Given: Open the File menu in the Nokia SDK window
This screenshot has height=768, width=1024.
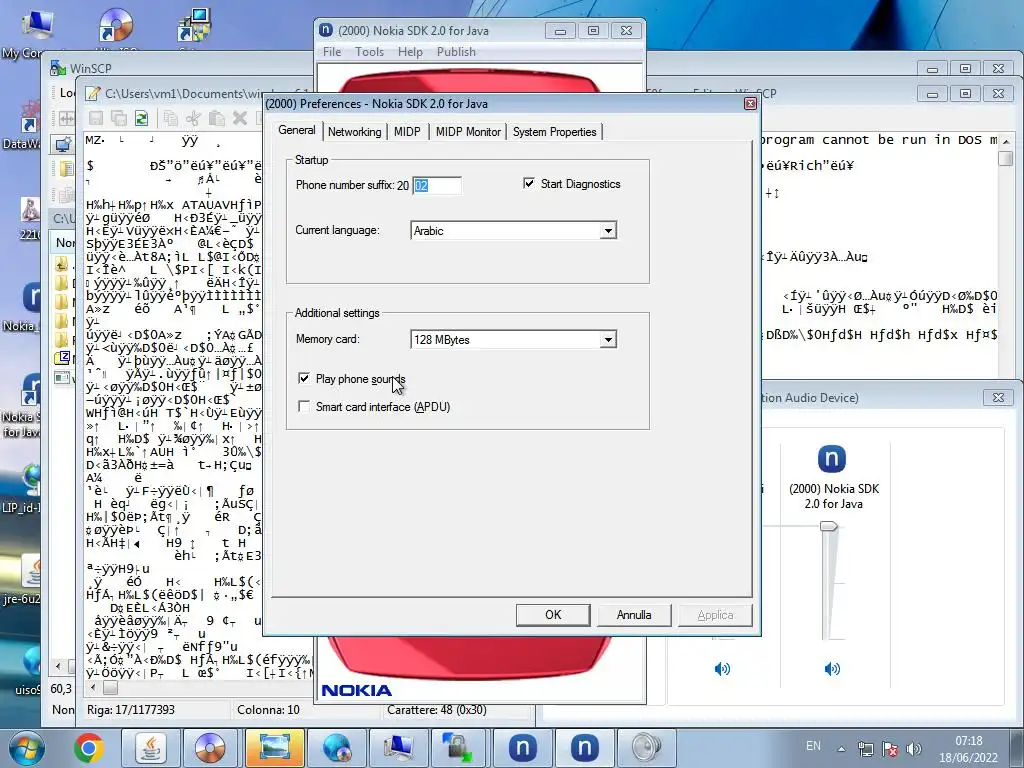Looking at the screenshot, I should [332, 52].
